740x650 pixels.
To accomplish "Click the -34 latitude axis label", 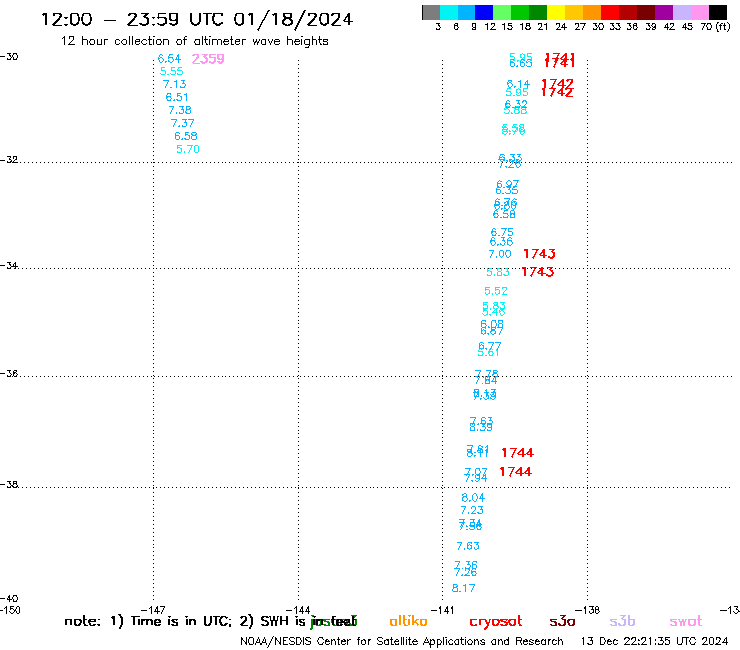I will pyautogui.click(x=9, y=265).
